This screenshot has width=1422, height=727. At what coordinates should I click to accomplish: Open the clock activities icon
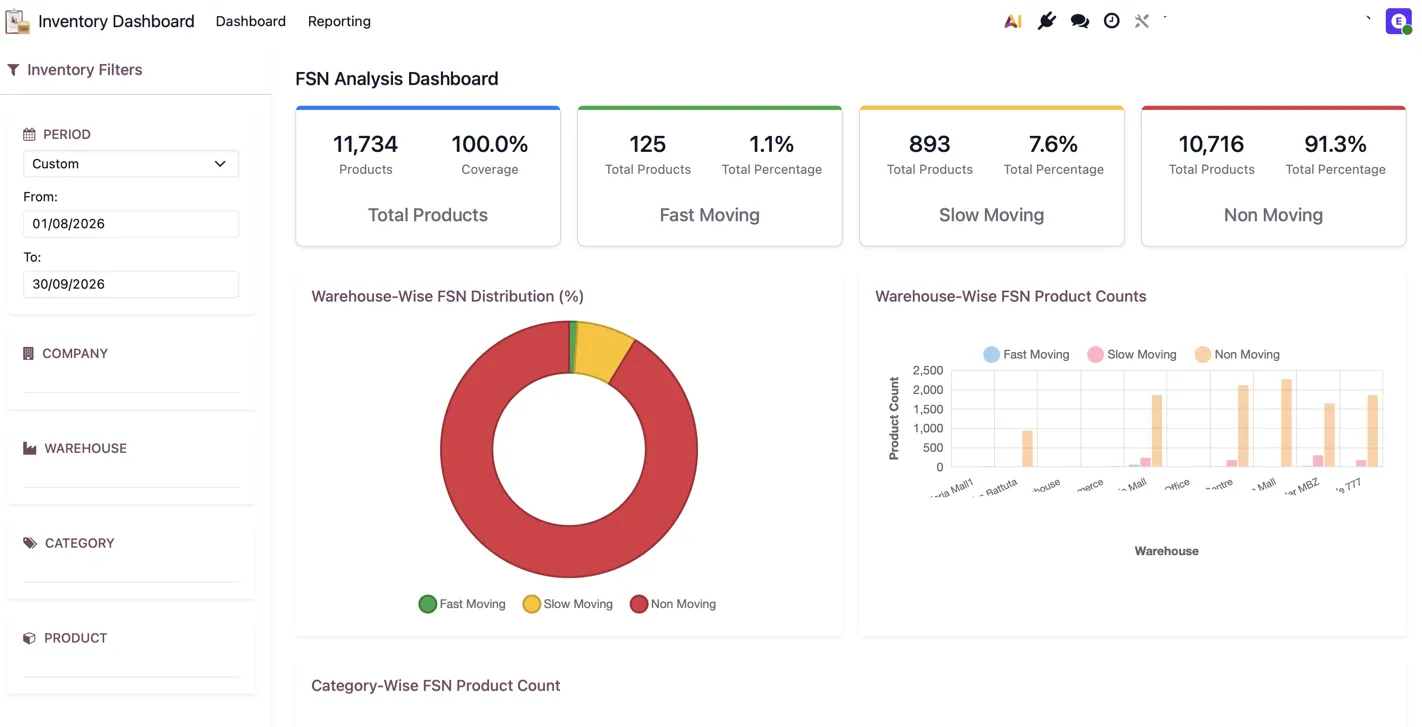click(1111, 21)
